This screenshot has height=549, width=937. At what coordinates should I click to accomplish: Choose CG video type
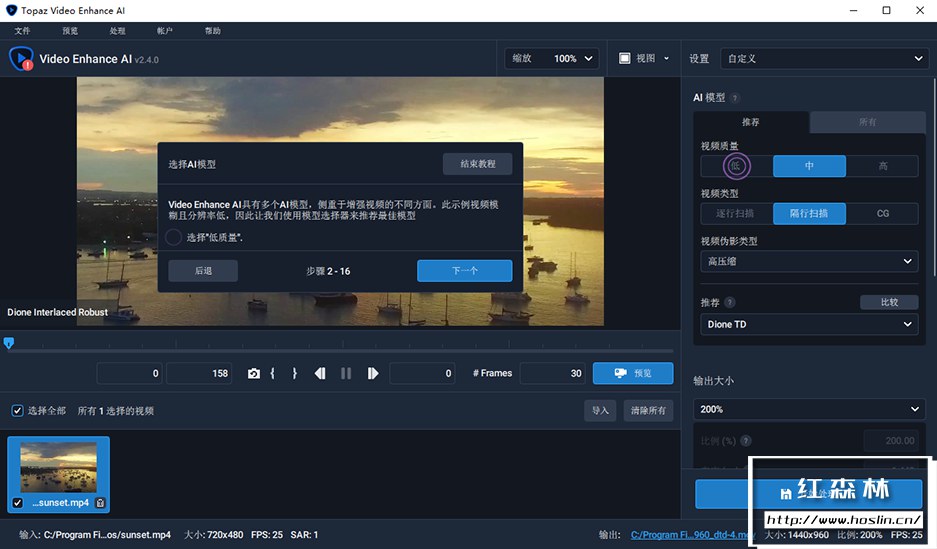[x=882, y=213]
